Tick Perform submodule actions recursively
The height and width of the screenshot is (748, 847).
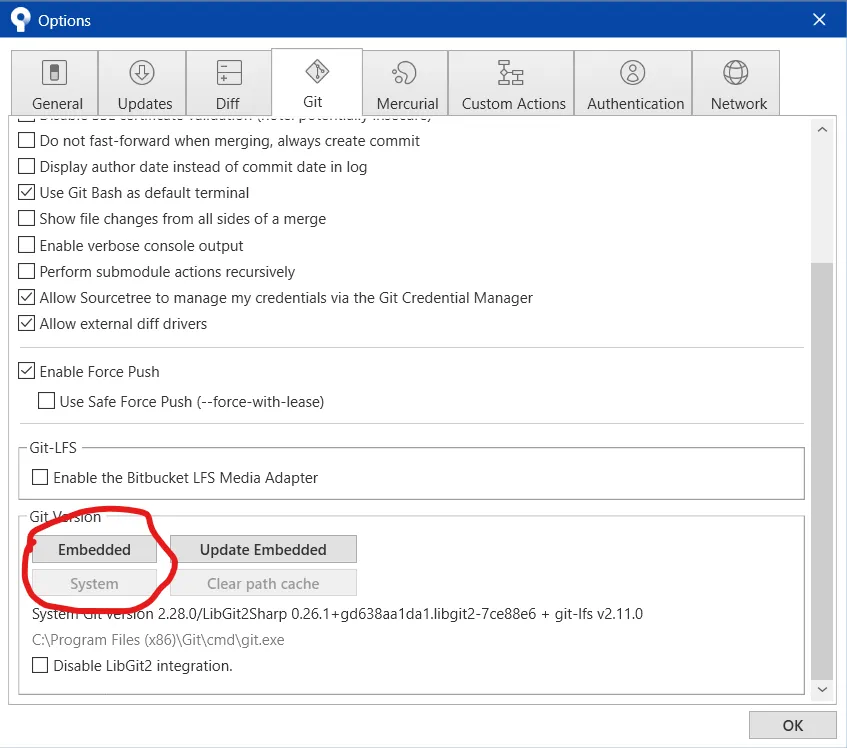(x=26, y=271)
